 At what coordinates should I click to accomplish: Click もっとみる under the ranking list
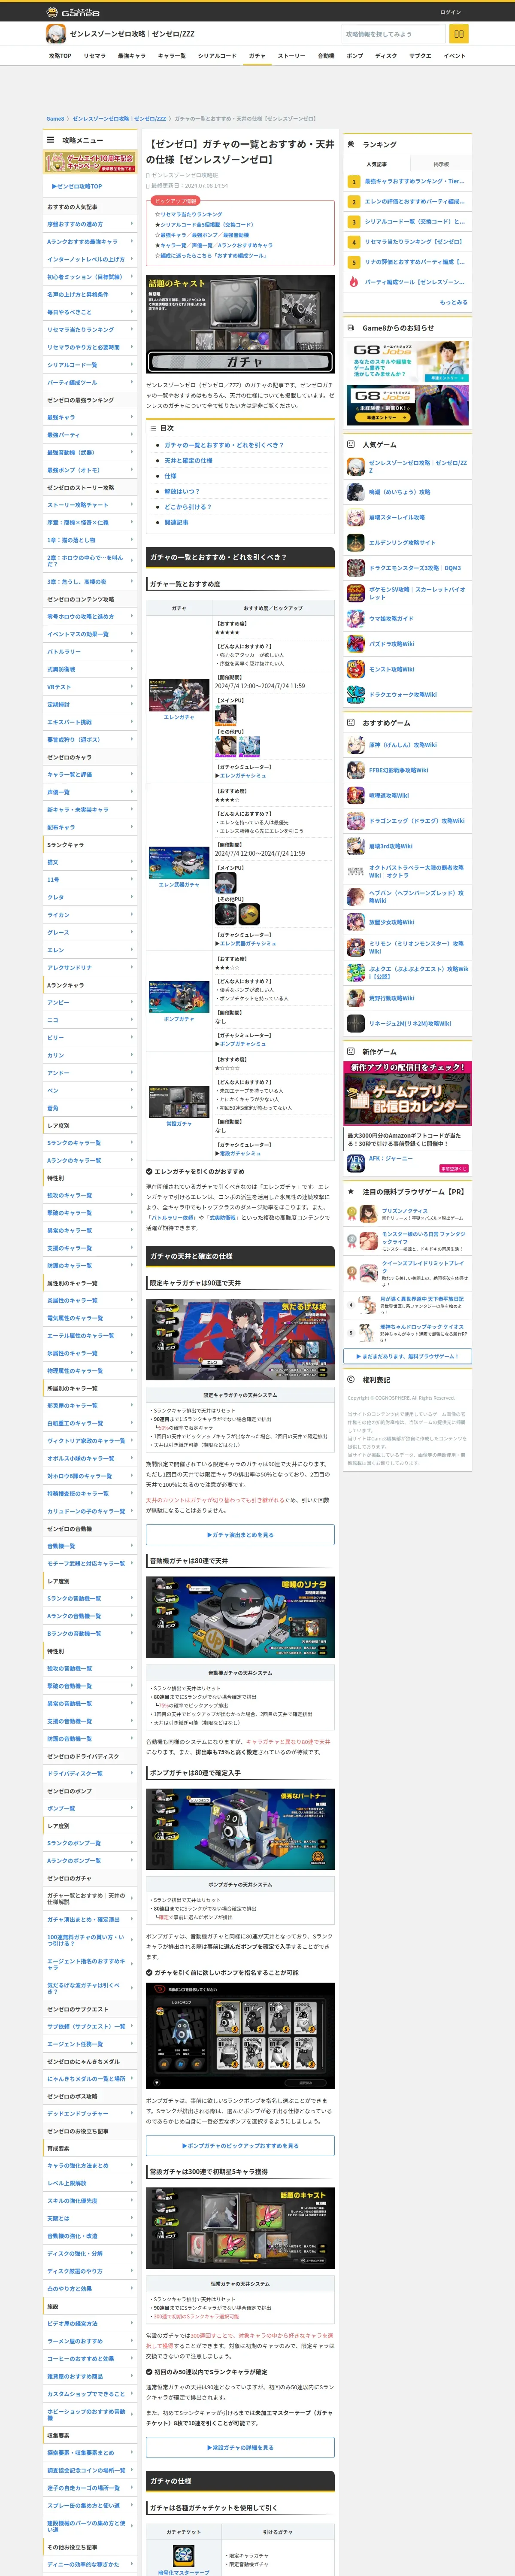[x=453, y=302]
